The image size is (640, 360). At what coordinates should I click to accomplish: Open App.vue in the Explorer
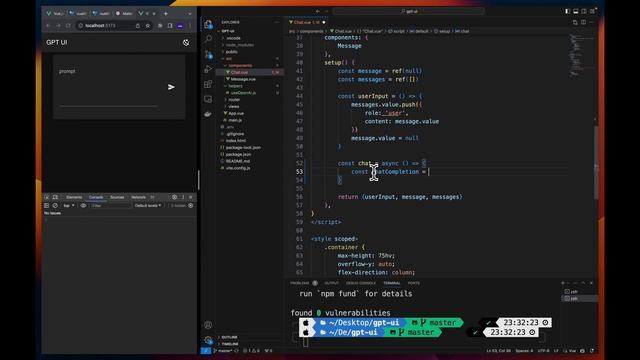[x=236, y=113]
